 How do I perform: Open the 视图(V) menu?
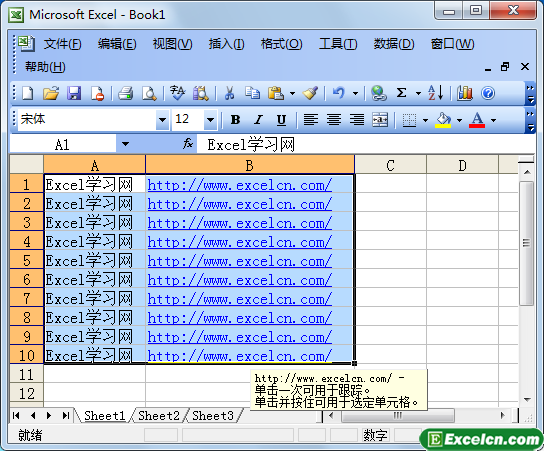(x=172, y=44)
